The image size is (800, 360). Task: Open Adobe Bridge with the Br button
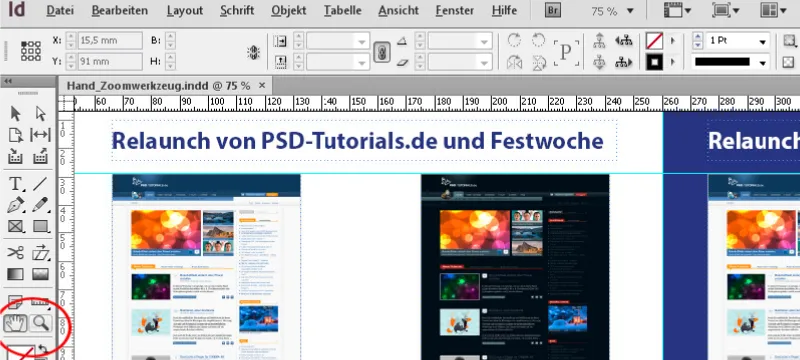coord(553,10)
